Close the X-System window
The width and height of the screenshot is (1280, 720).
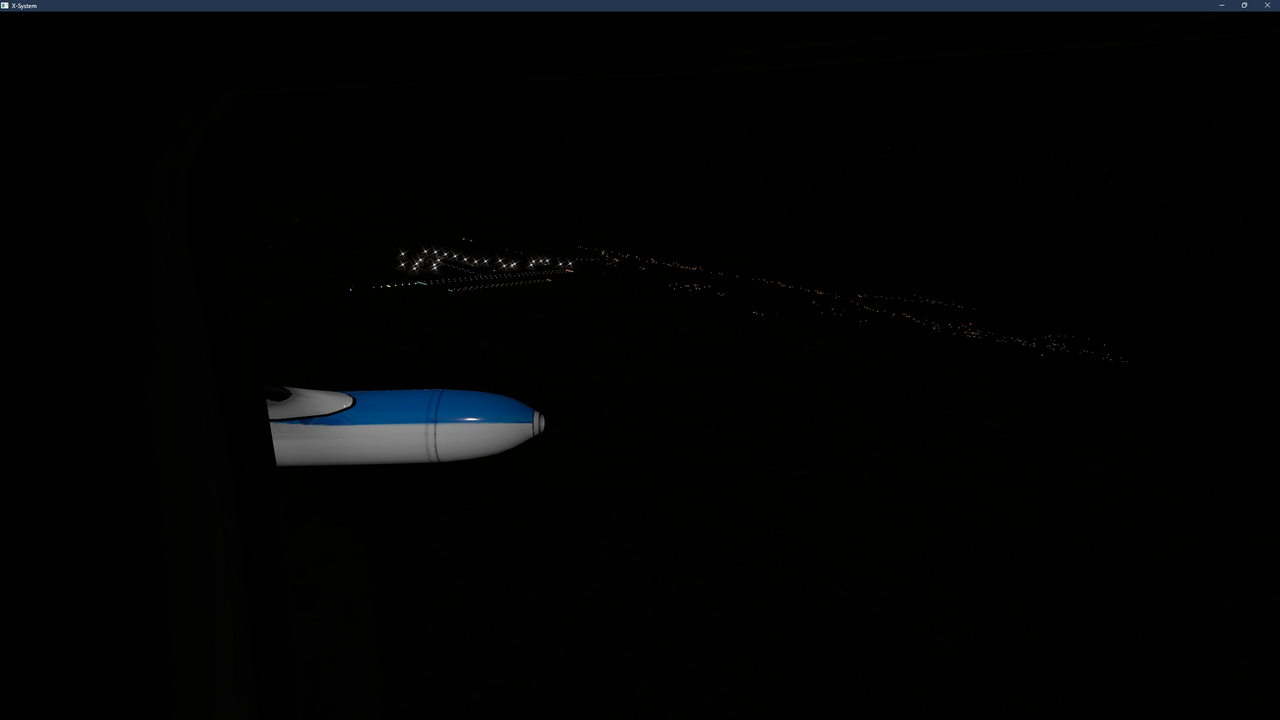[x=1267, y=5]
